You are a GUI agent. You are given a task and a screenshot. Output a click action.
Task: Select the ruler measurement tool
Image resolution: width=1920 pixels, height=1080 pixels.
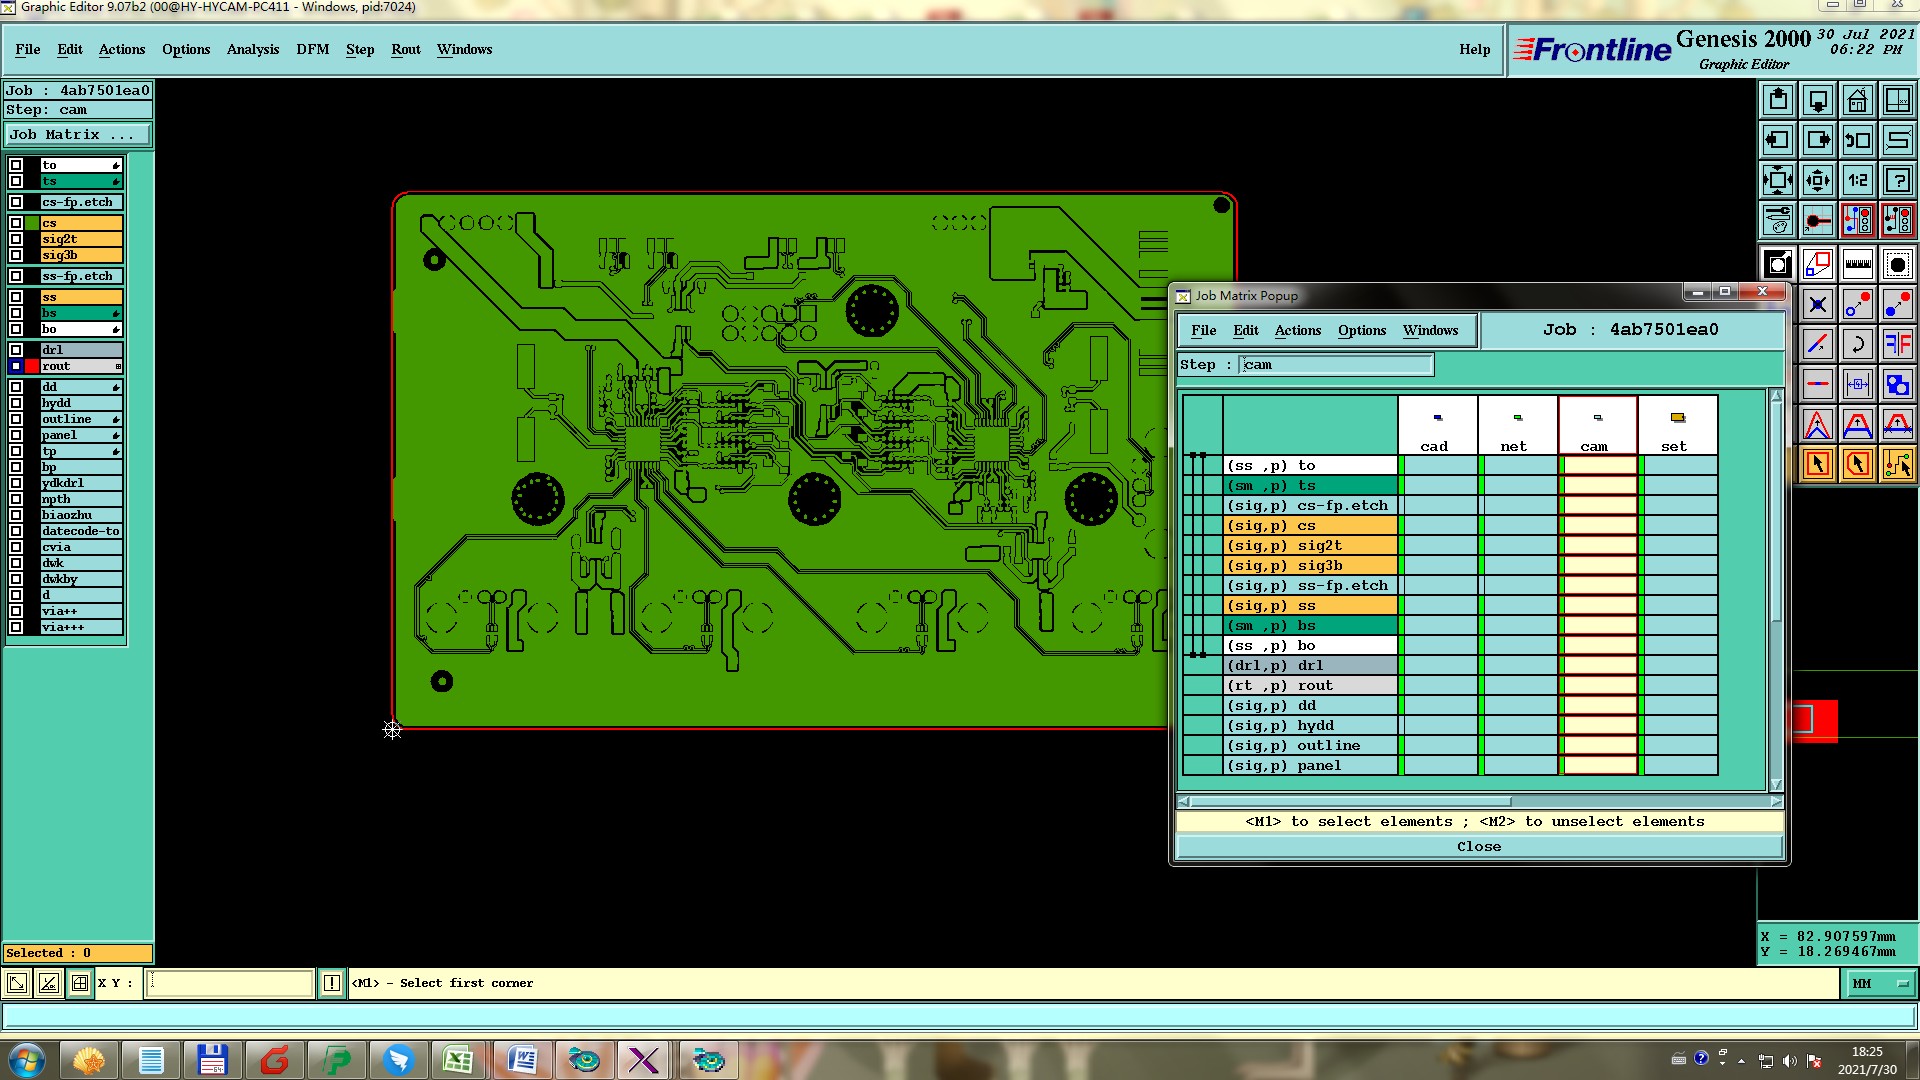[1857, 265]
